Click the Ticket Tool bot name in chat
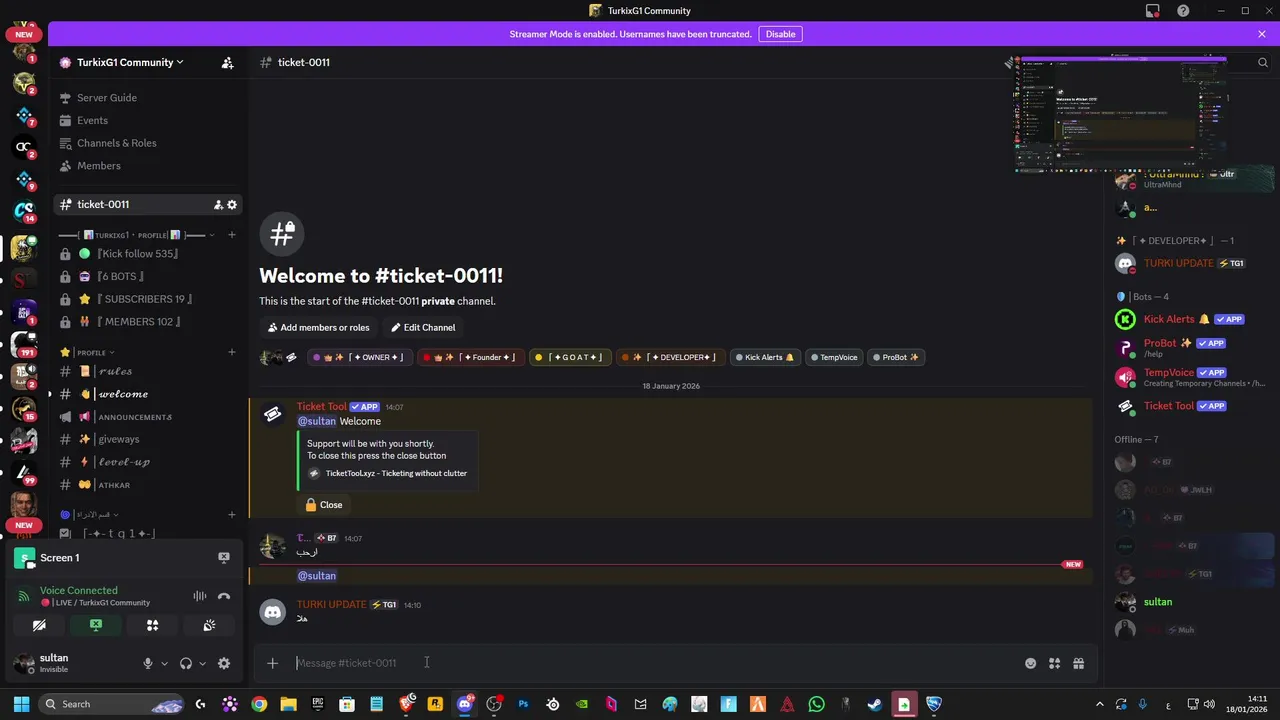This screenshot has height=720, width=1280. click(x=321, y=407)
